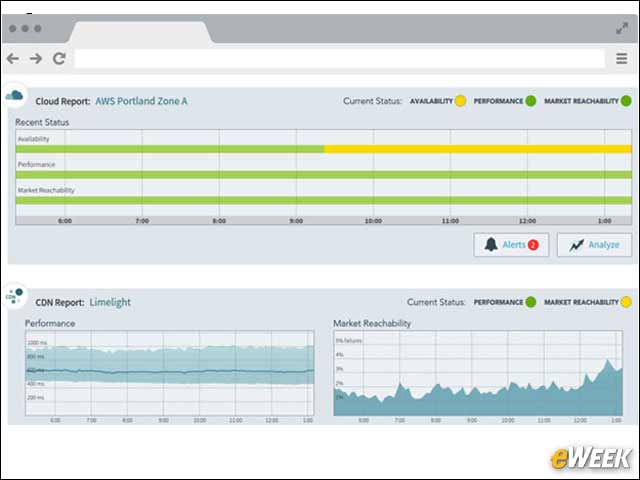Screen dimensions: 640x480
Task: Click the CDN Report dots icon
Action: click(15, 296)
